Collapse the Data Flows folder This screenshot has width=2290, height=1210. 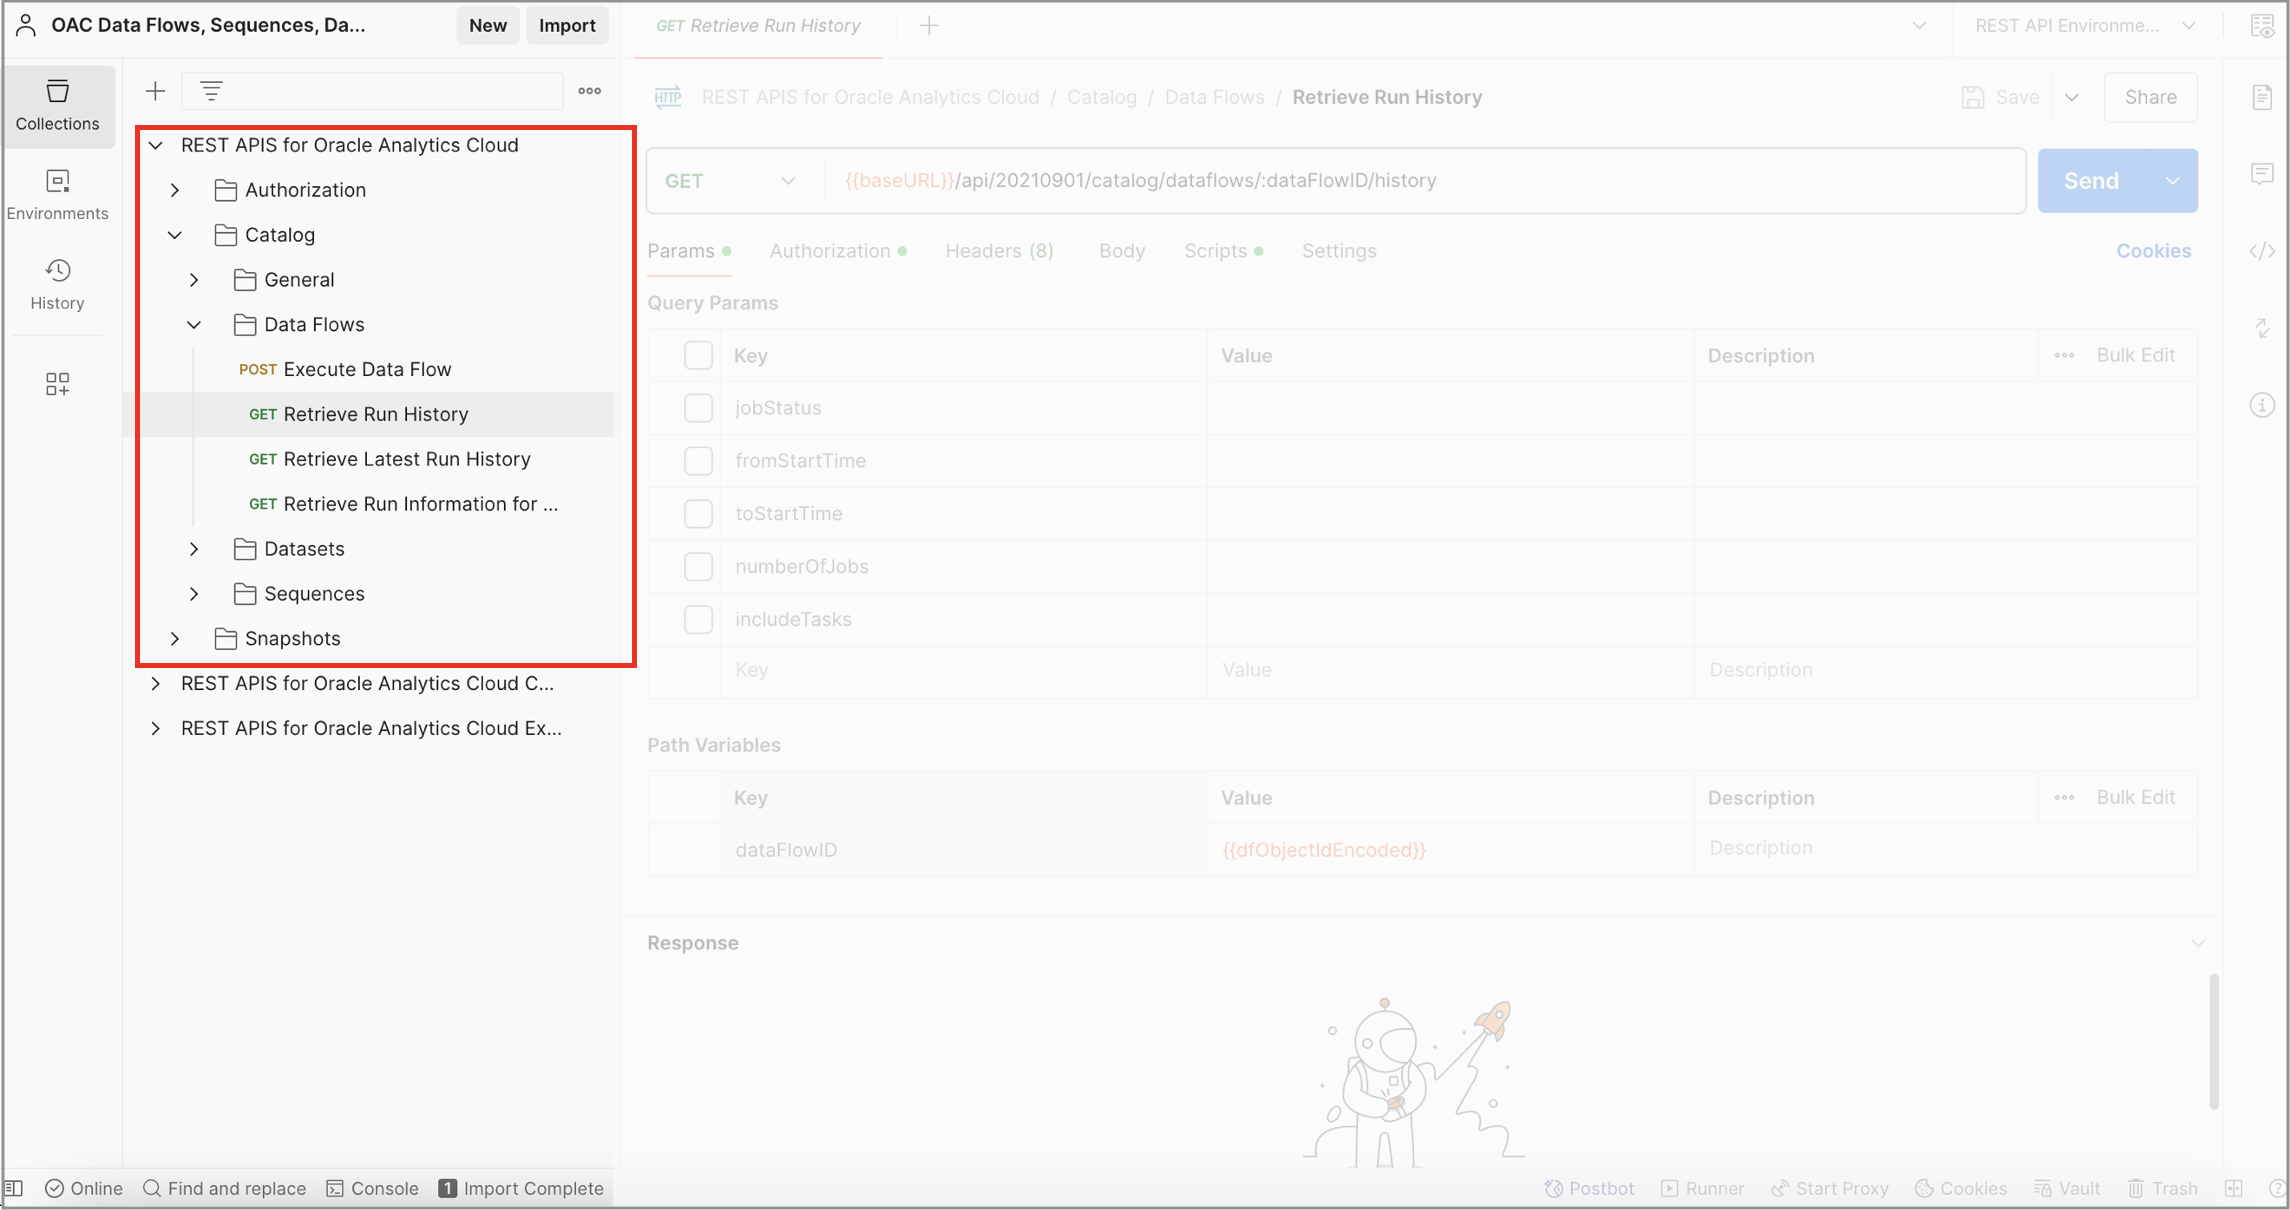point(194,325)
